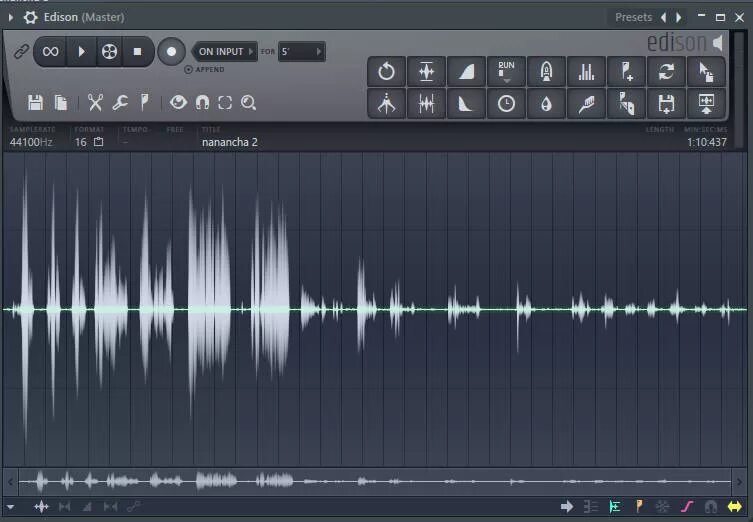
Task: Toggle the orange marker flag icon
Action: [x=639, y=506]
